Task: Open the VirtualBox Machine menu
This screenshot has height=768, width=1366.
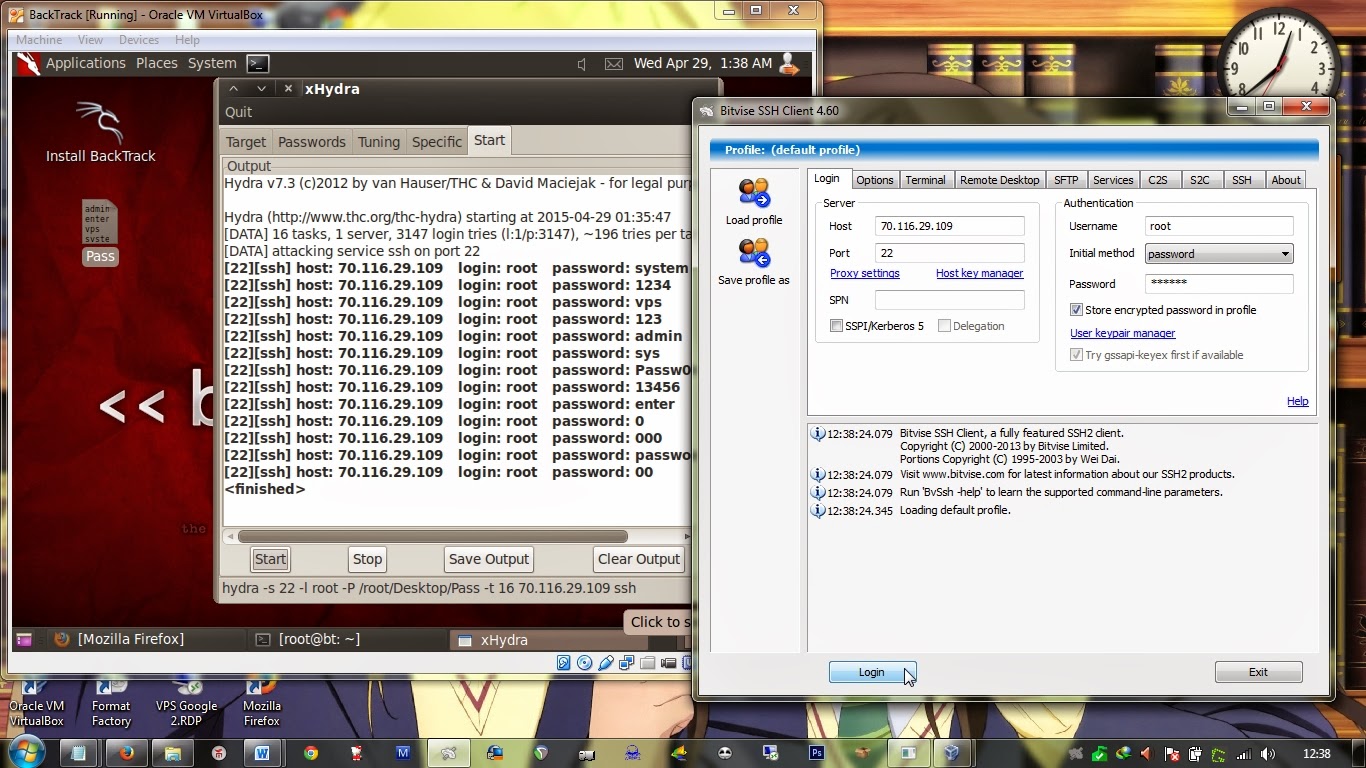Action: [39, 40]
